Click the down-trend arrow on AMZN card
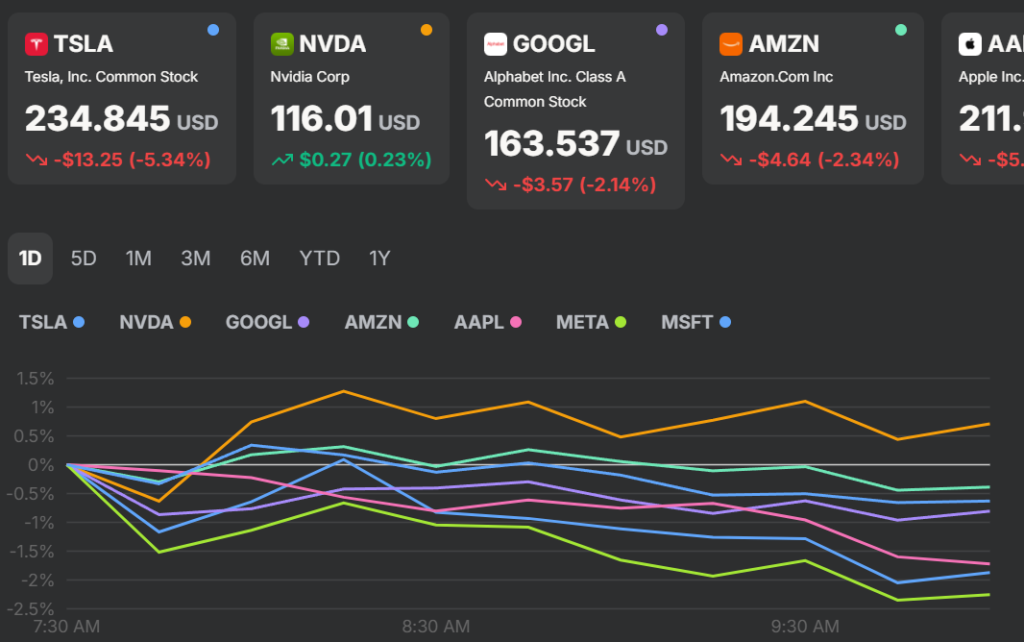 [x=731, y=160]
